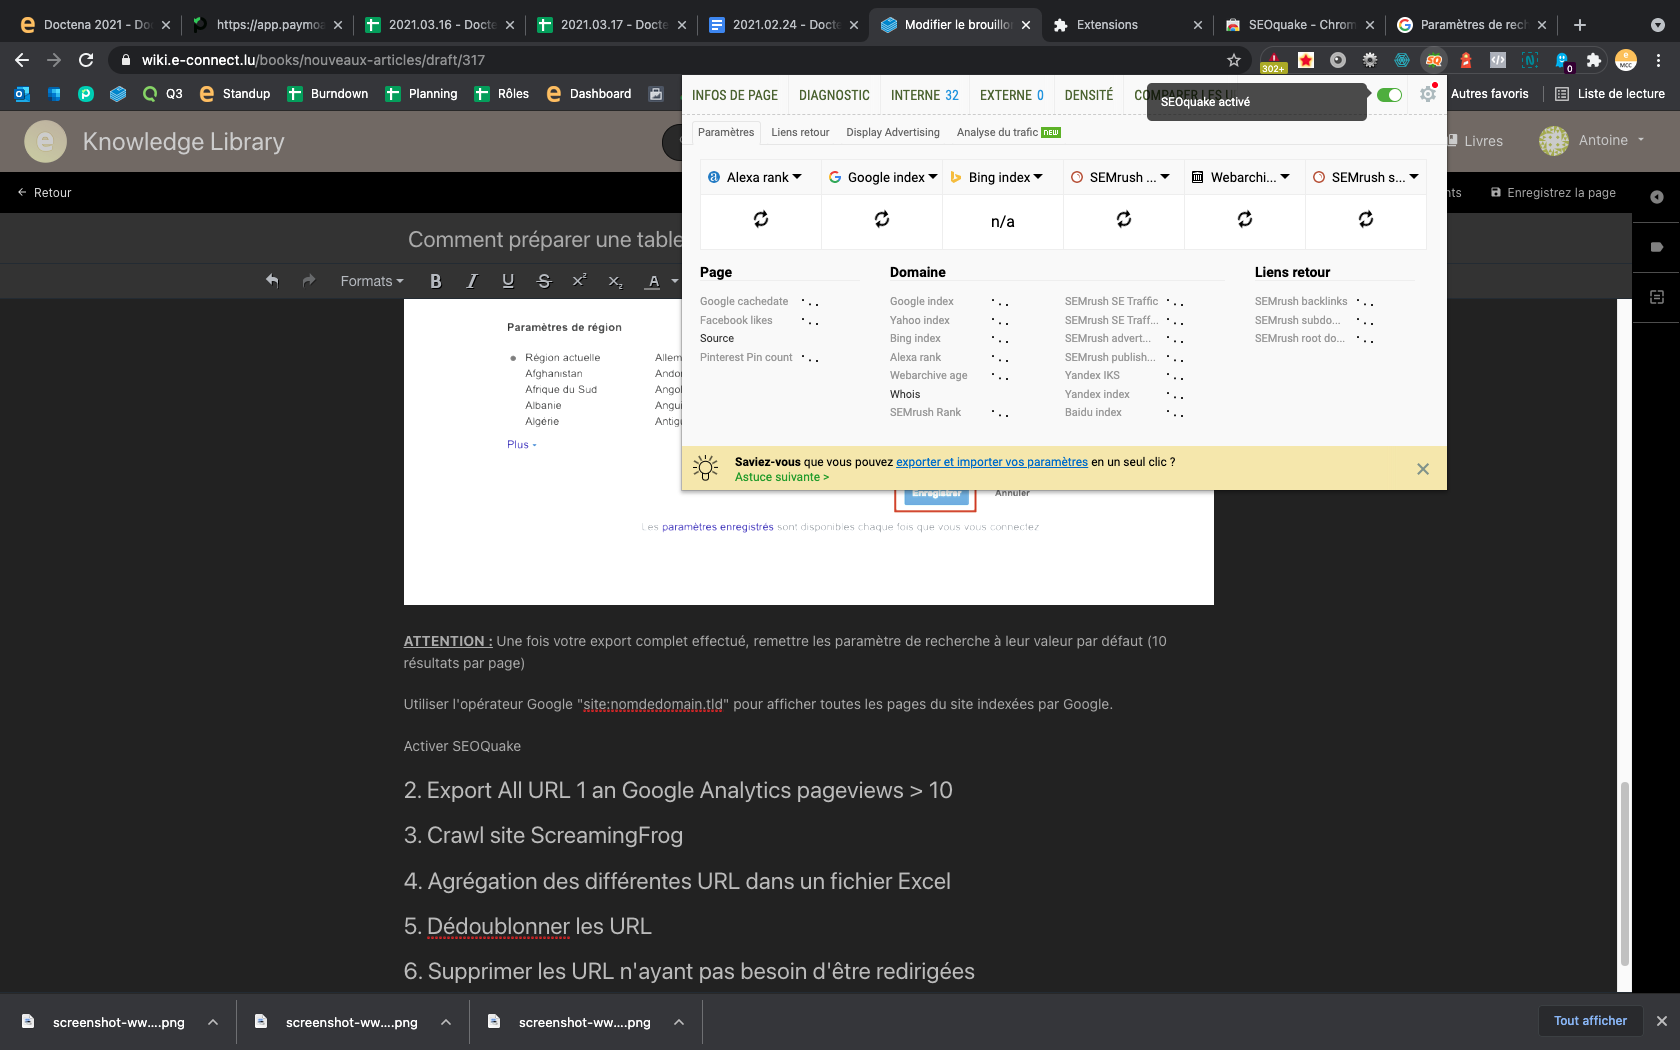
Task: Click Enregistrez la page button
Action: click(x=1553, y=192)
